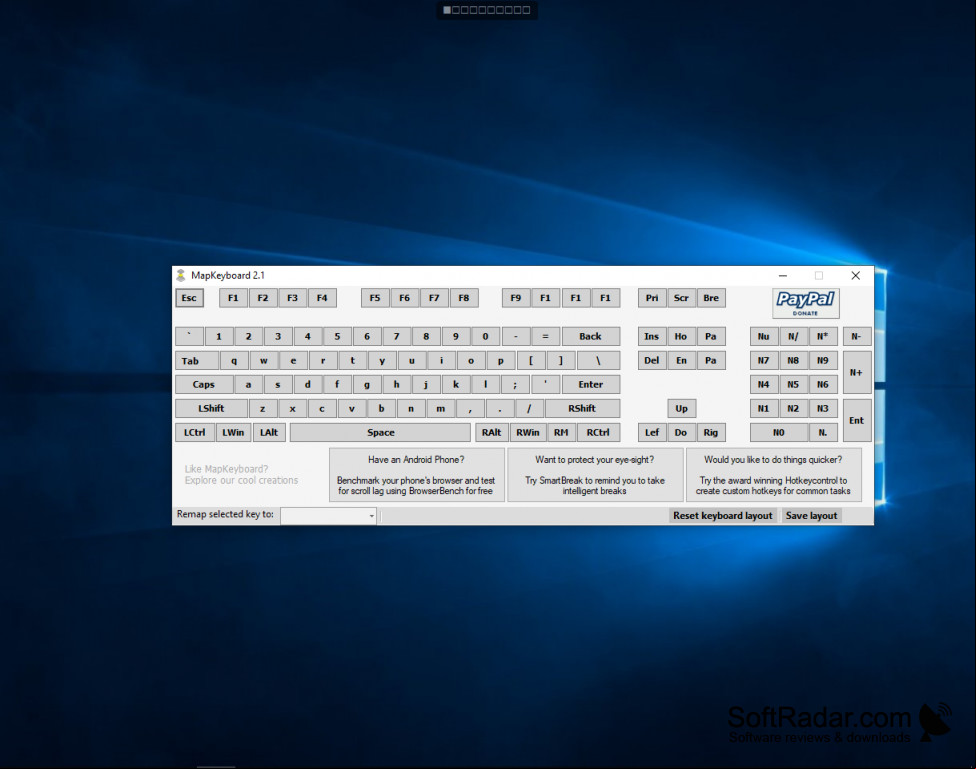Select the Caps key
Screen dimensions: 976x769
pyautogui.click(x=204, y=384)
